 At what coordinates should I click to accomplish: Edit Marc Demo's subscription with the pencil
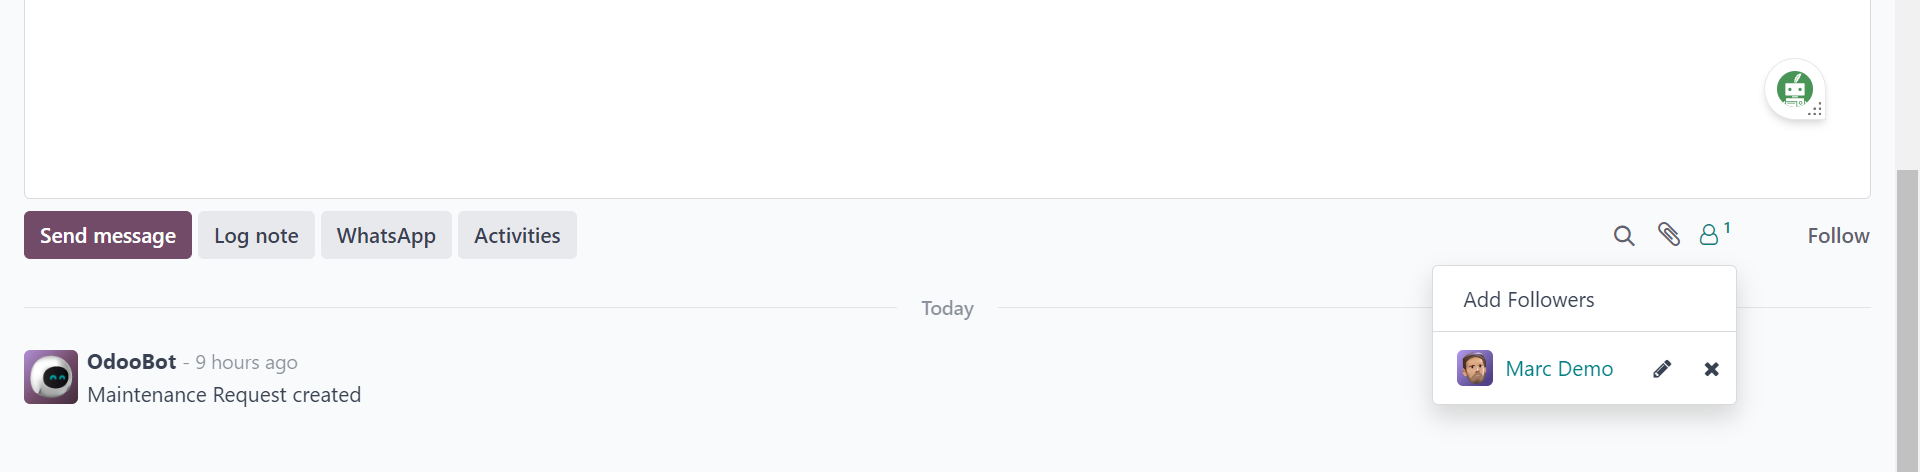pyautogui.click(x=1662, y=369)
